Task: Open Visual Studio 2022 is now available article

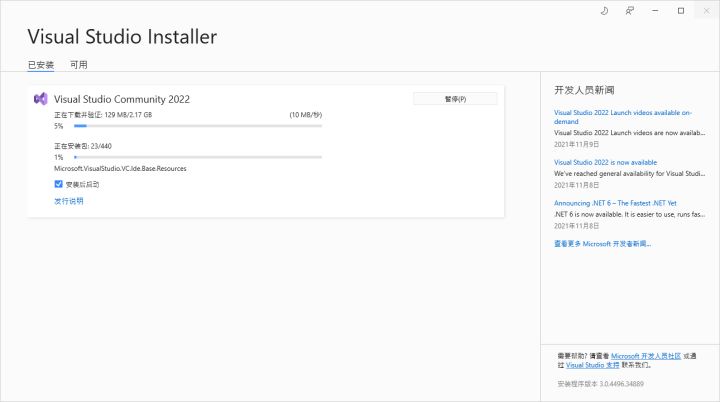Action: tap(605, 162)
